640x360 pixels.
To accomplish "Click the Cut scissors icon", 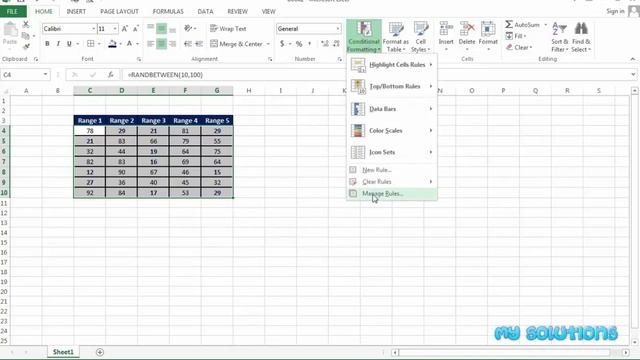I will click(26, 24).
